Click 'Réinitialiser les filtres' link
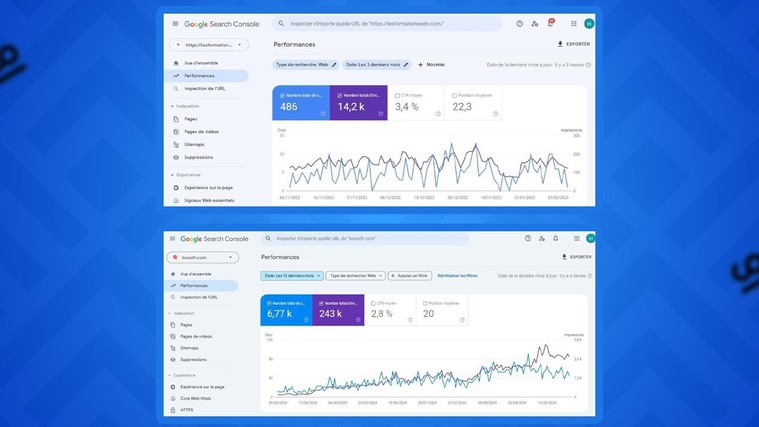The width and height of the screenshot is (759, 427). [457, 276]
